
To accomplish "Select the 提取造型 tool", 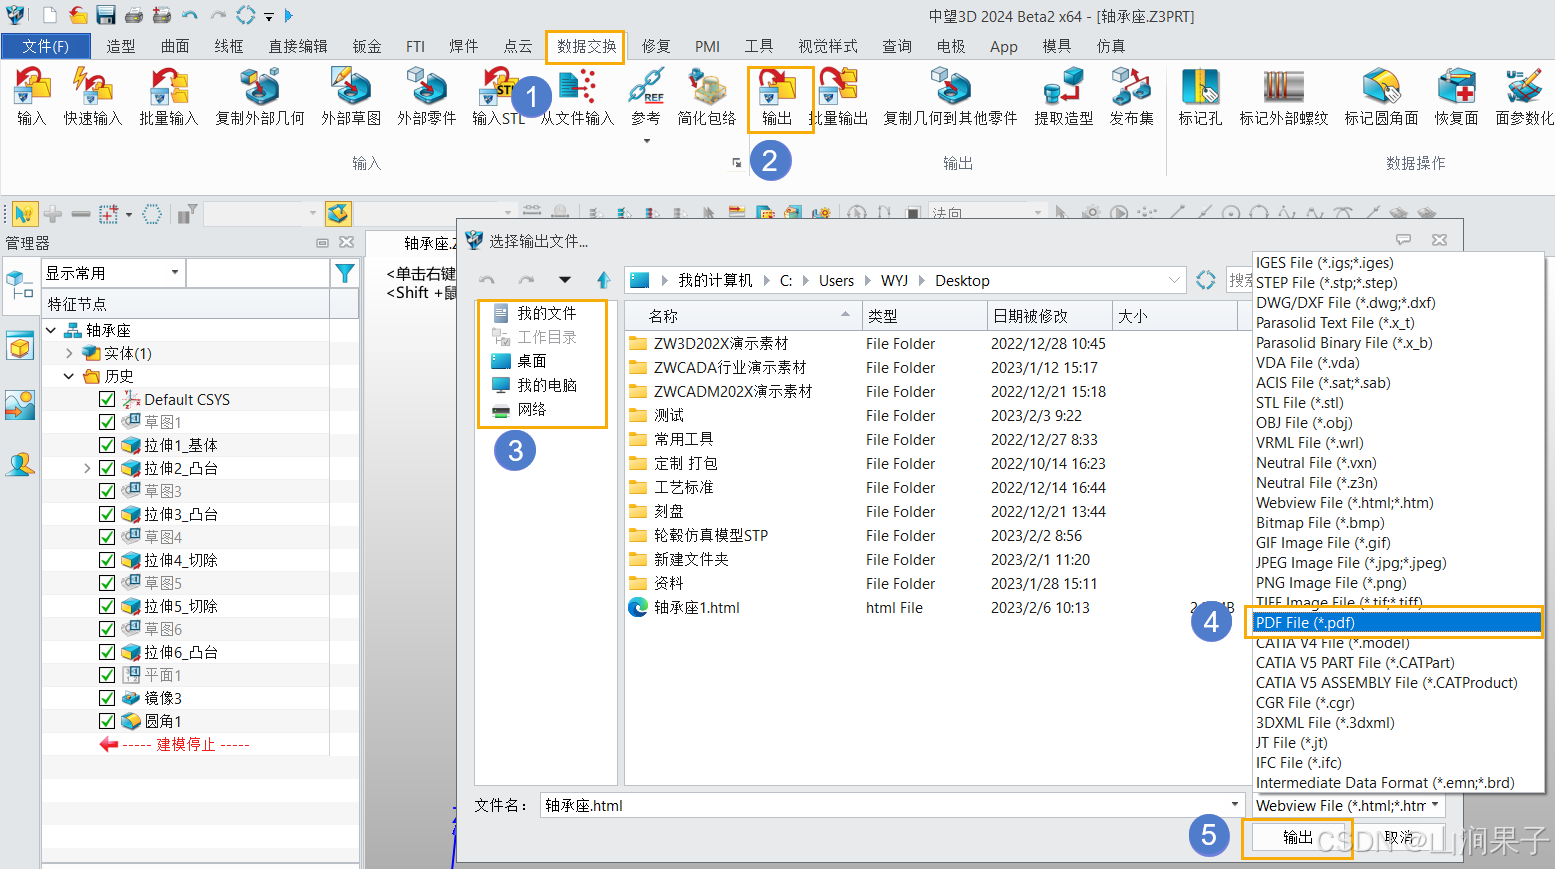I will pyautogui.click(x=1063, y=97).
